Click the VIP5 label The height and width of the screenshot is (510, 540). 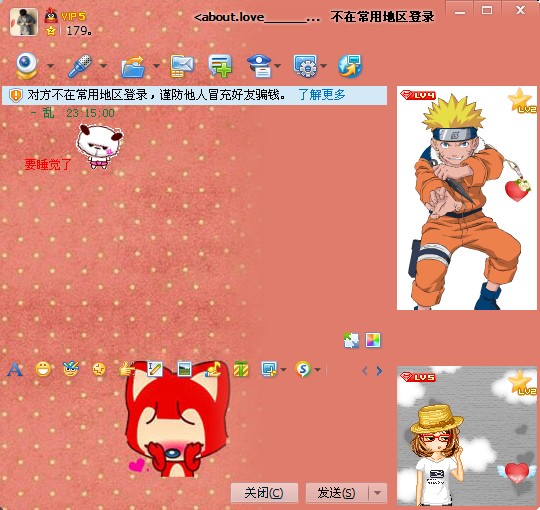tap(73, 16)
